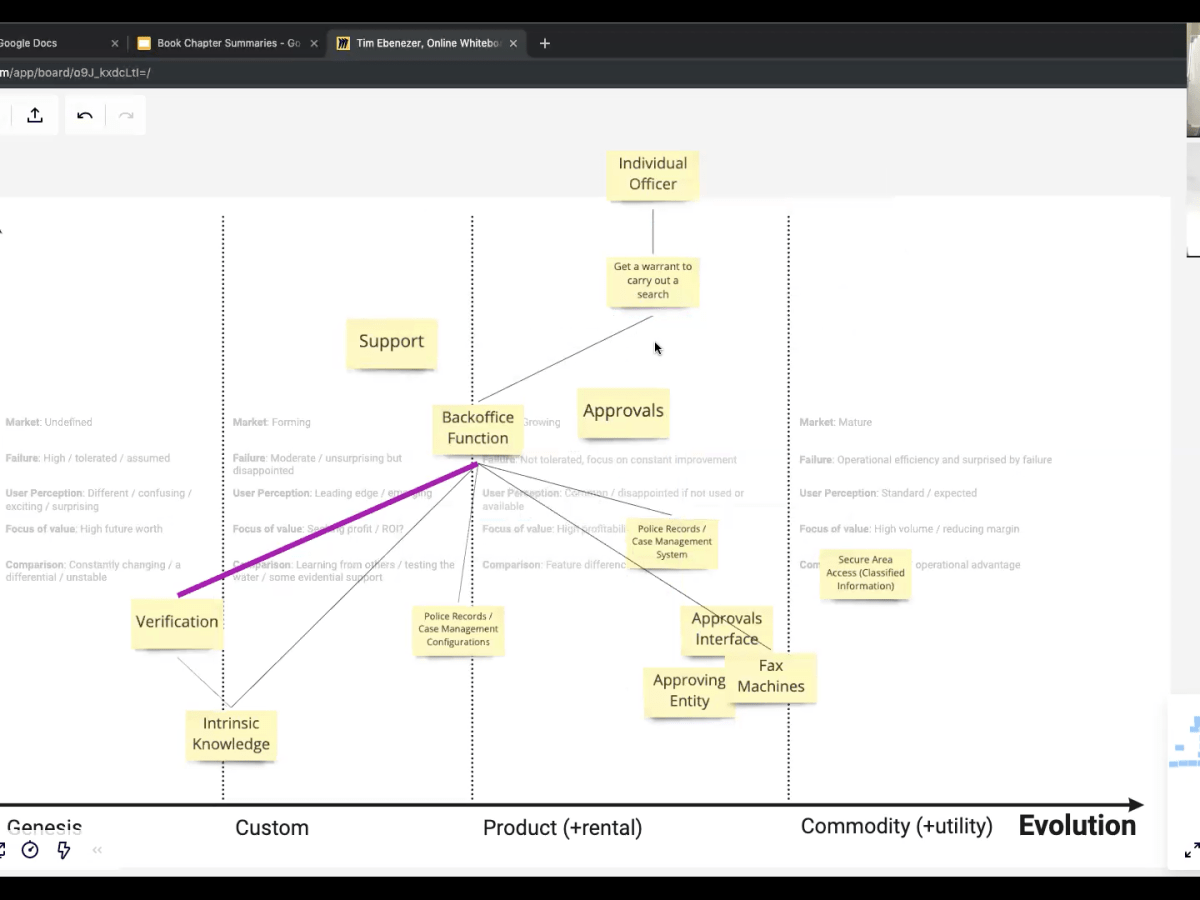Viewport: 1200px width, 900px height.
Task: Open a new browser tab
Action: click(x=545, y=43)
